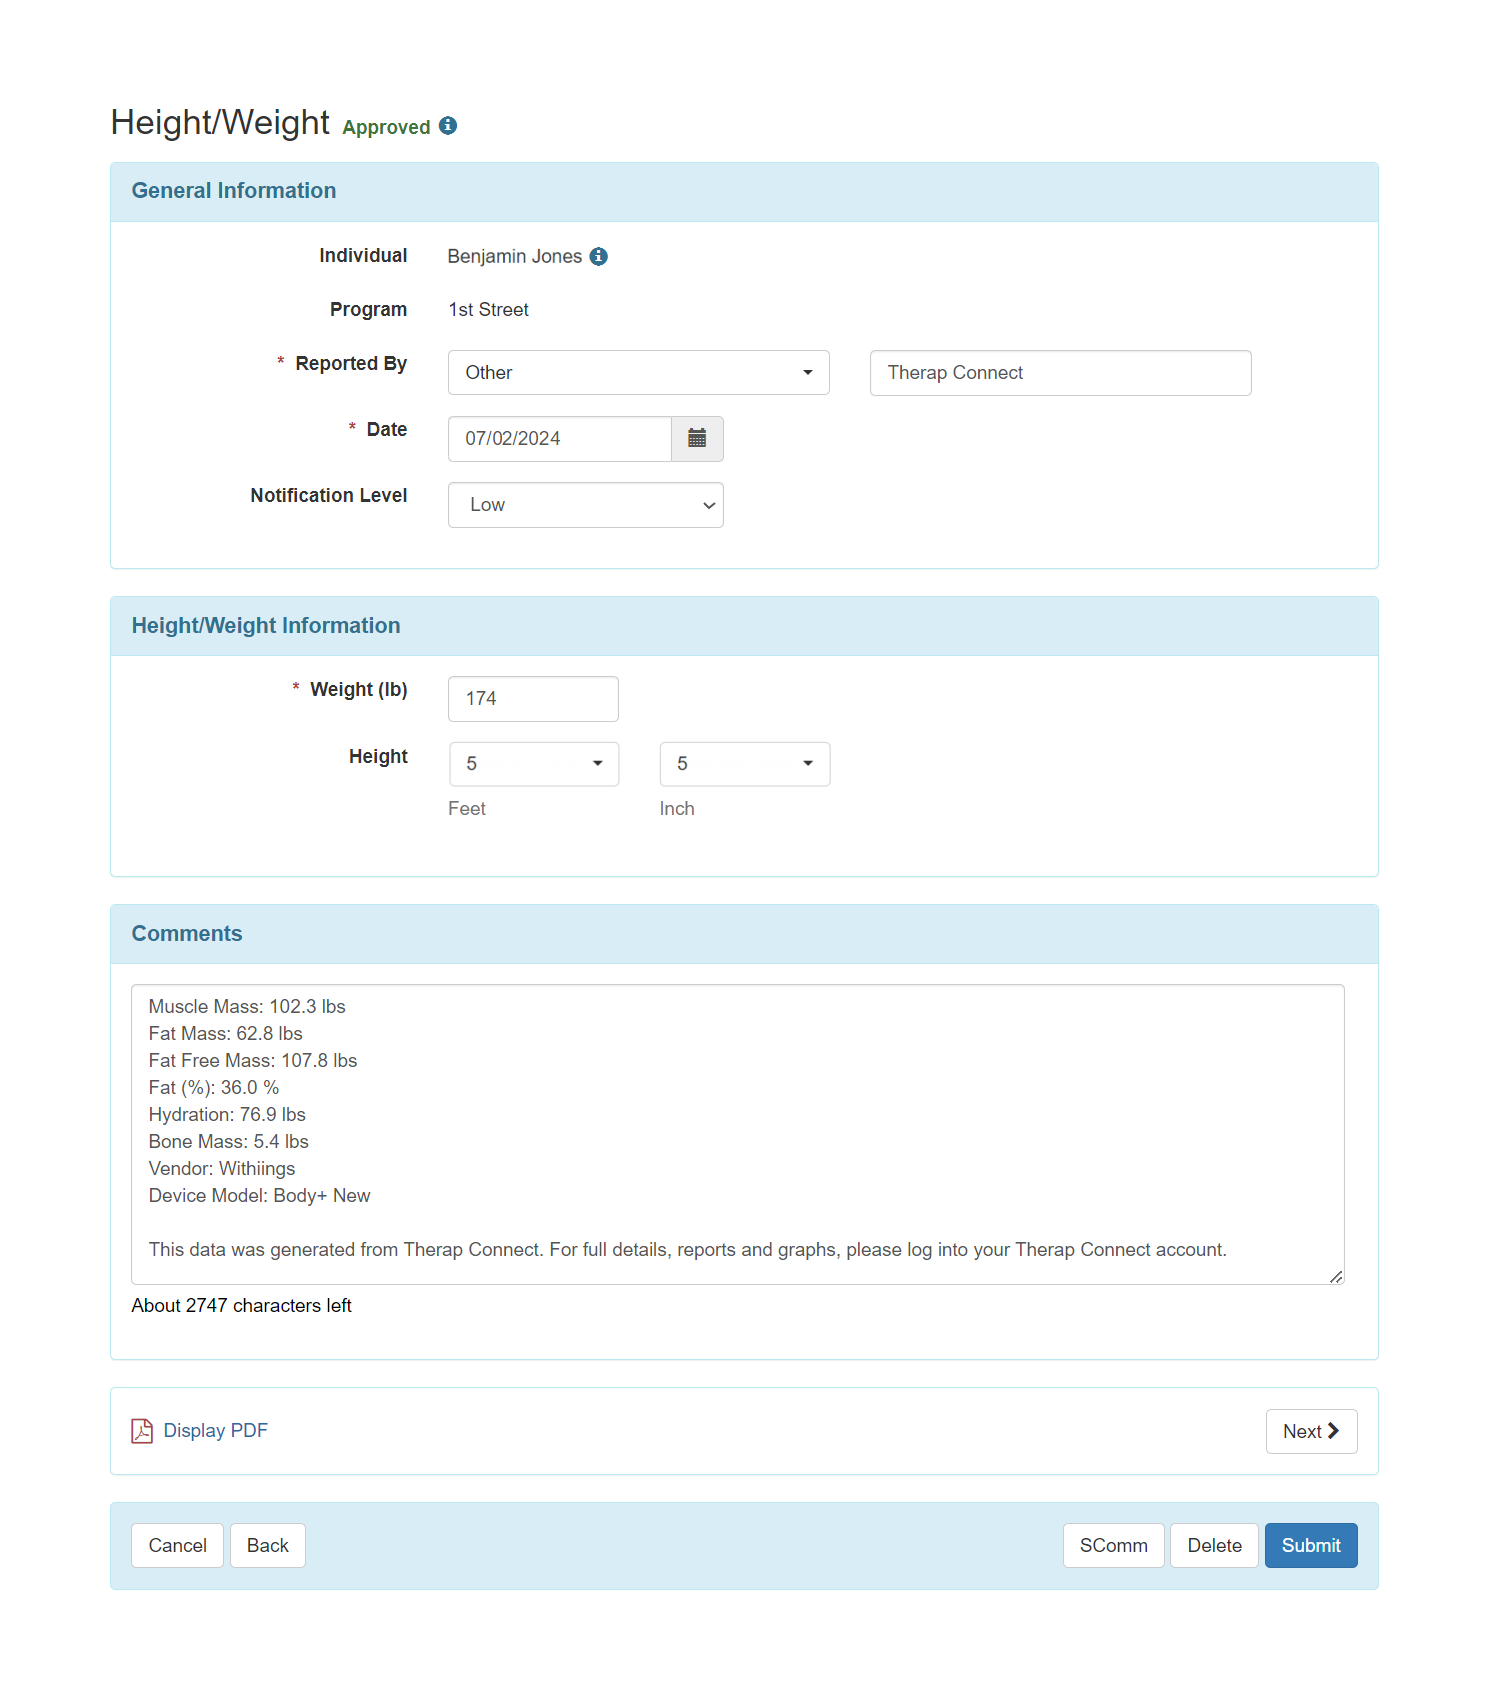This screenshot has height=1695, width=1489.
Task: Open the Feet height dropdown
Action: pos(534,764)
